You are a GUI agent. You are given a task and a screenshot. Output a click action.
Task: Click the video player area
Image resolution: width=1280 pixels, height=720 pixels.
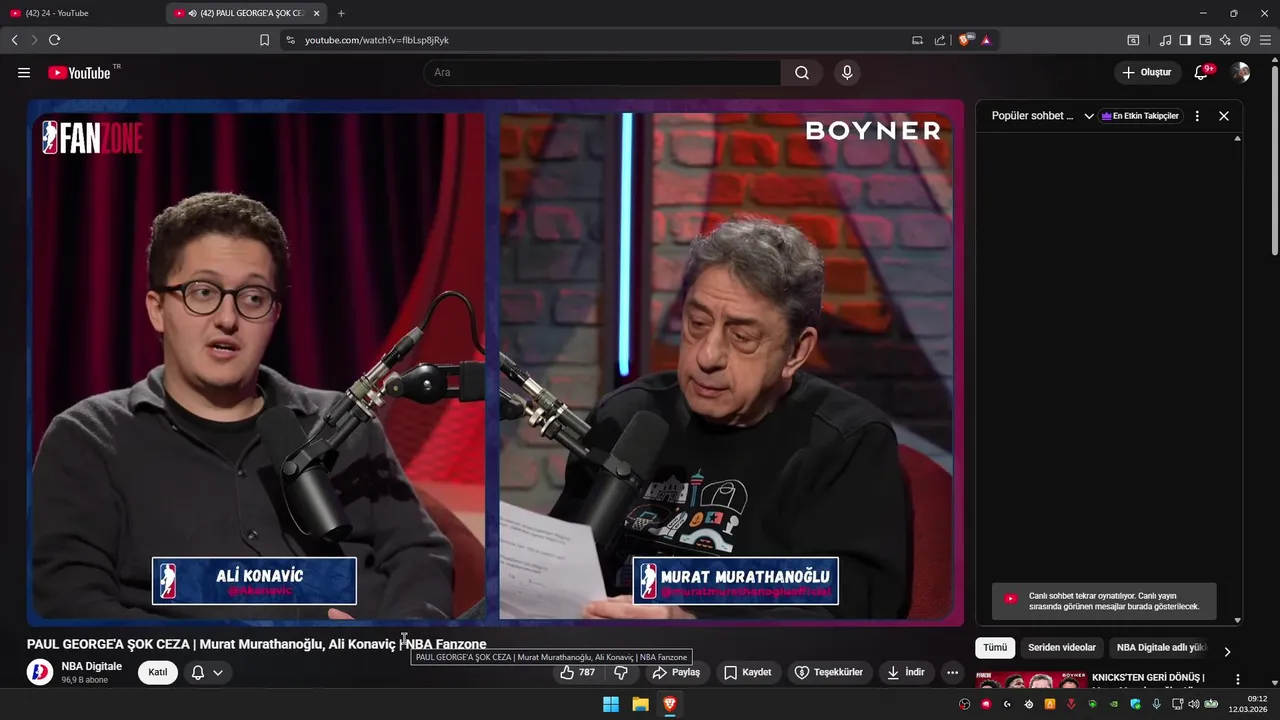tap(495, 362)
